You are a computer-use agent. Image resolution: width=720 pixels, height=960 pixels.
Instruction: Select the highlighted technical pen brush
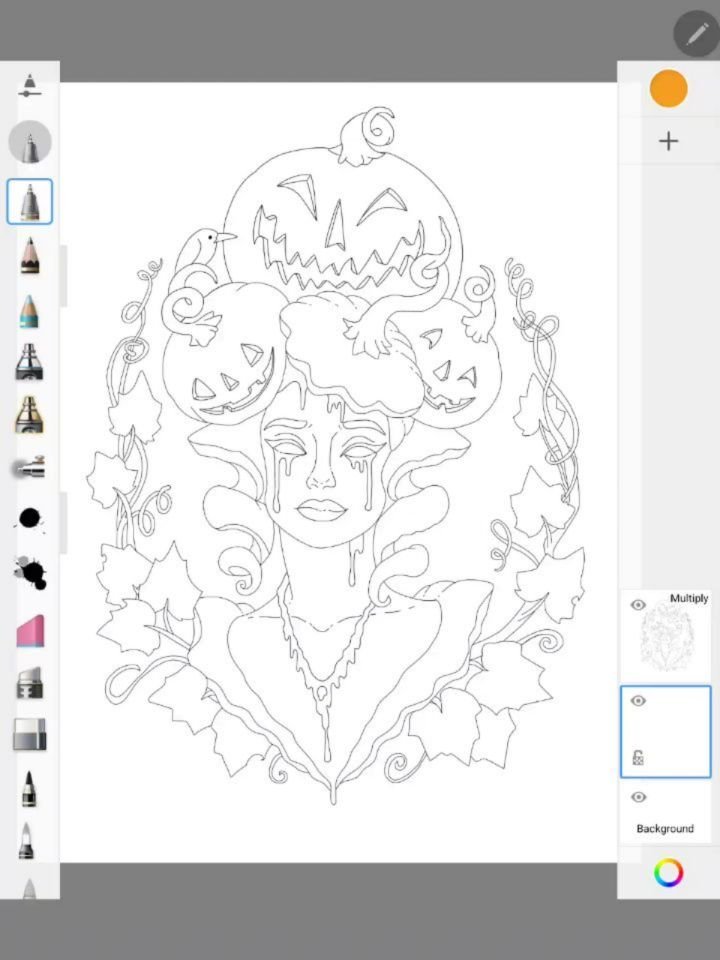tap(29, 201)
